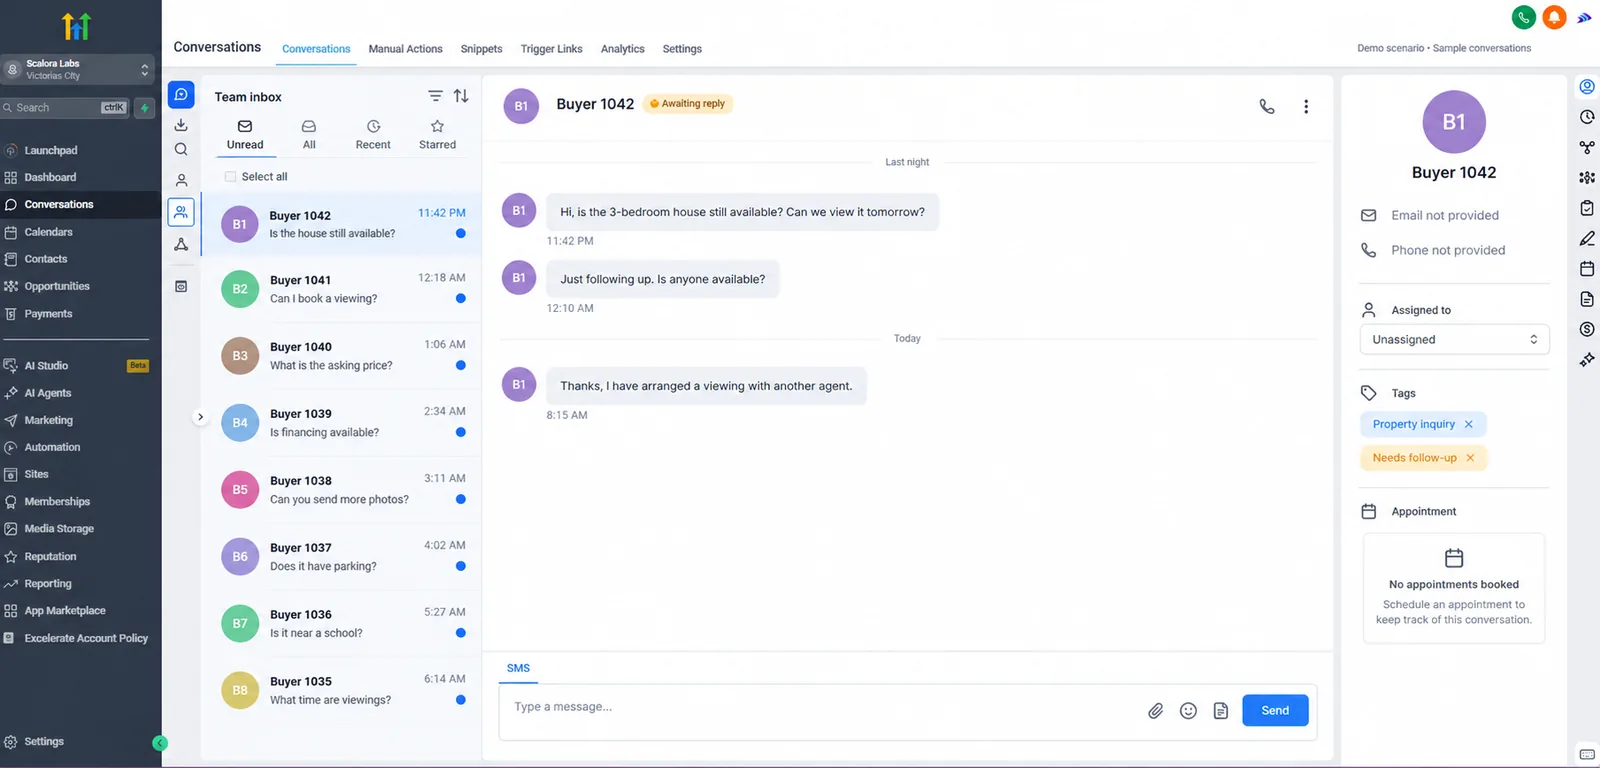Select the Unread inbox tab
The image size is (1600, 768).
coord(245,134)
